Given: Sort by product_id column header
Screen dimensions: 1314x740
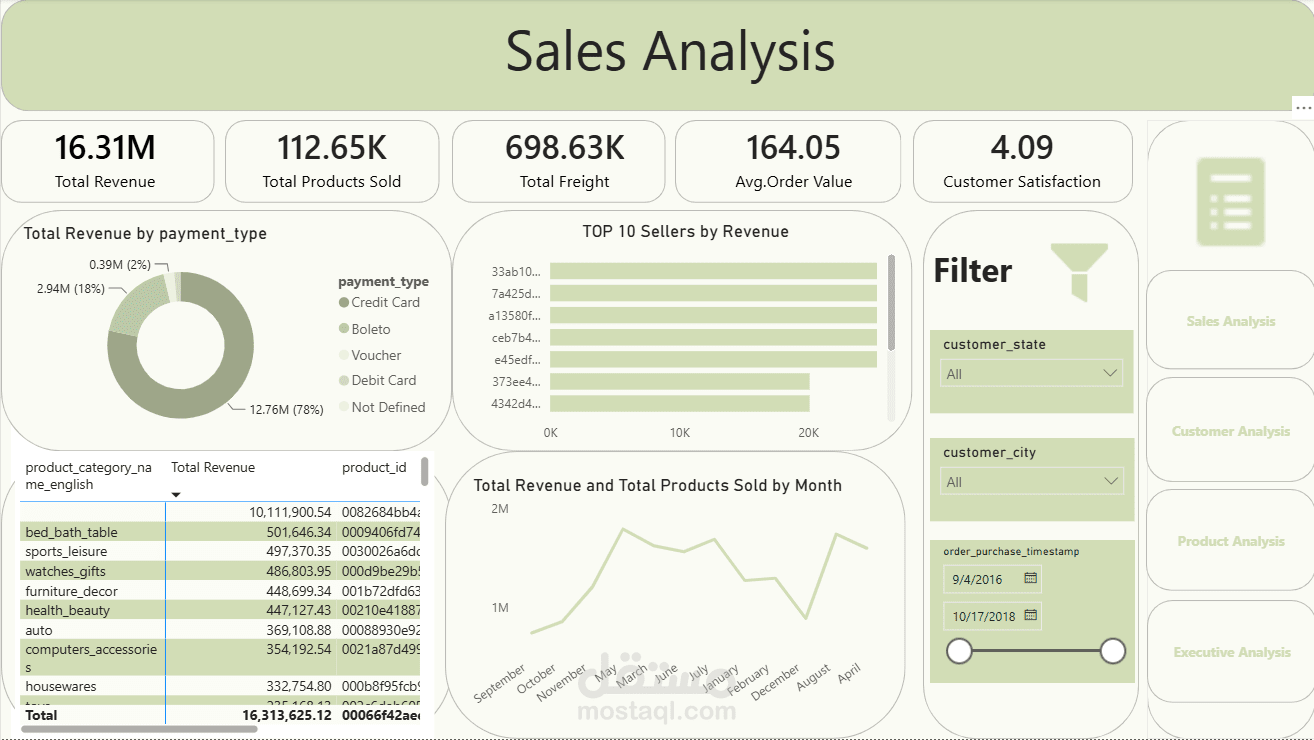Looking at the screenshot, I should point(374,467).
